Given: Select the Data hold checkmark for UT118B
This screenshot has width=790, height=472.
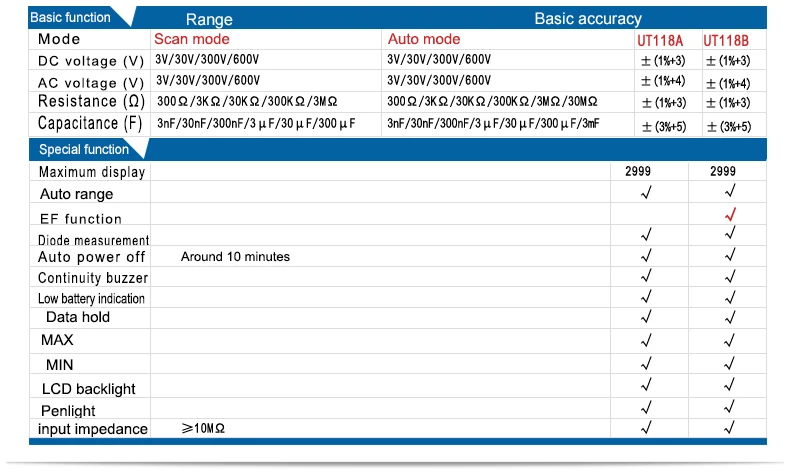Looking at the screenshot, I should [730, 317].
